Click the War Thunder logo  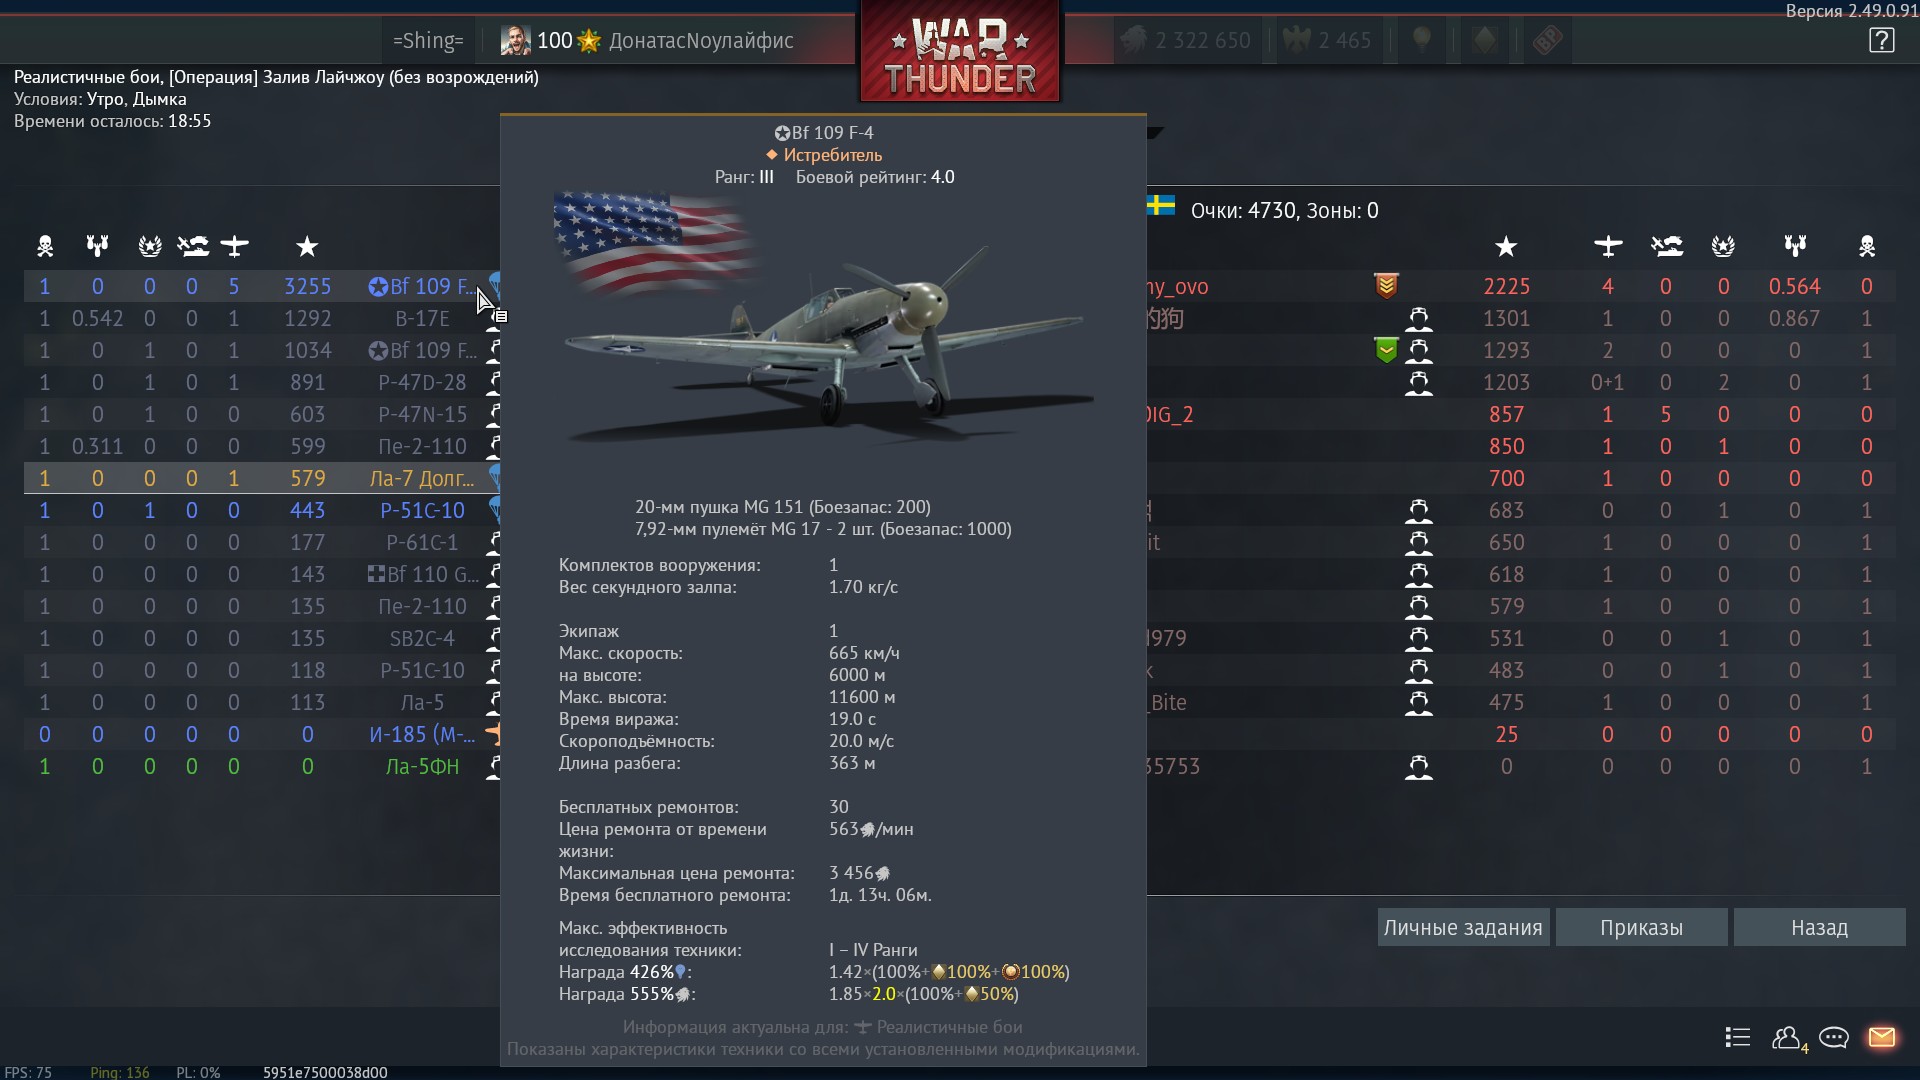click(960, 52)
